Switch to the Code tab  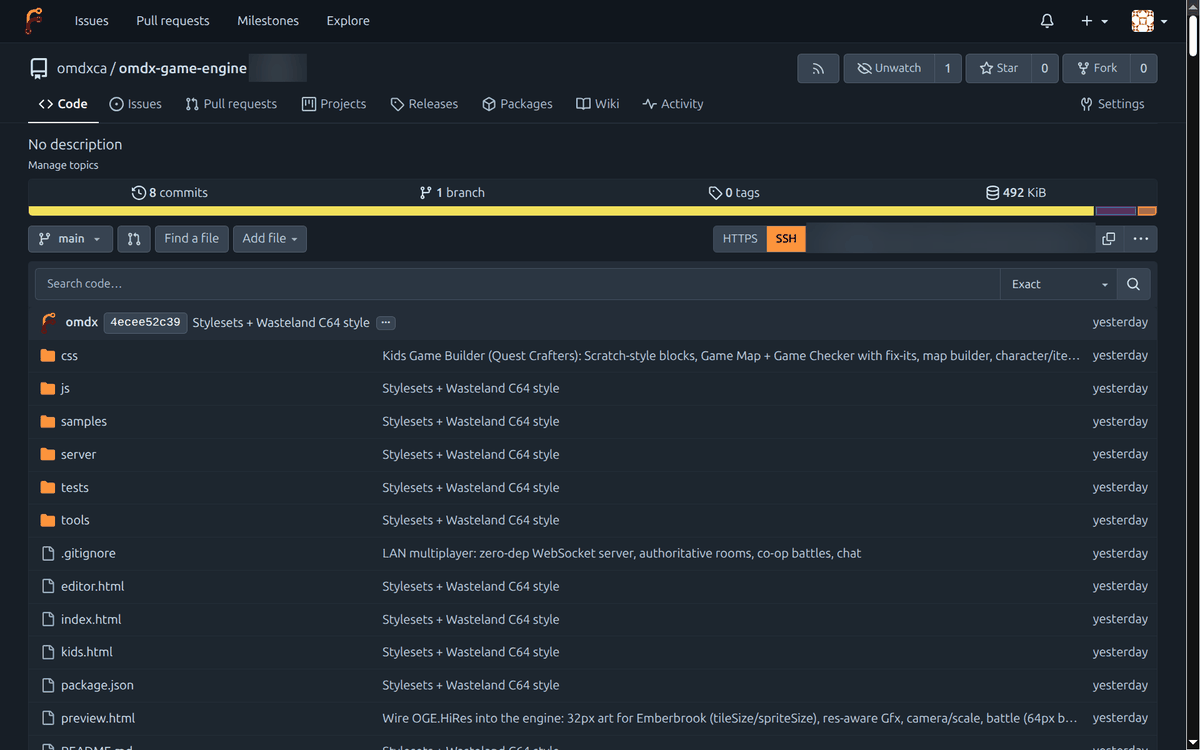click(x=63, y=104)
